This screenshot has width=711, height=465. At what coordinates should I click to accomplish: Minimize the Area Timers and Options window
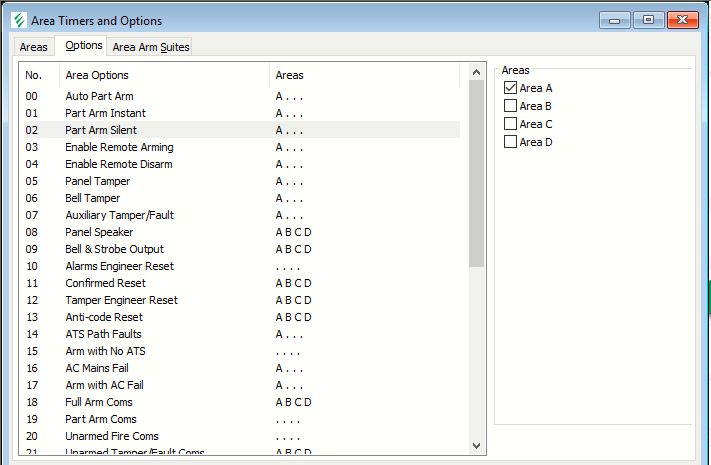coord(614,20)
